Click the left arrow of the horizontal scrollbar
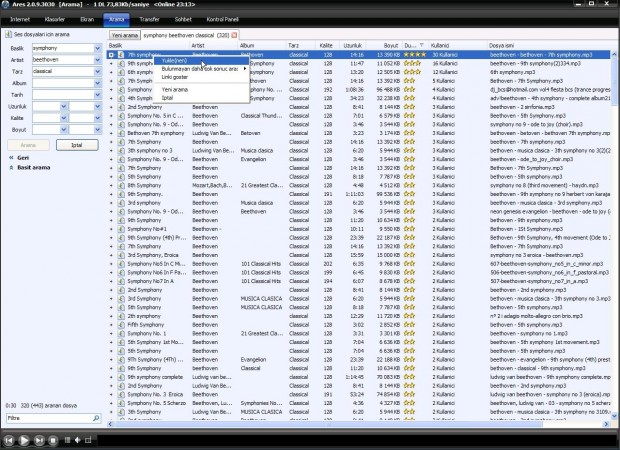The image size is (620, 450). [110, 424]
